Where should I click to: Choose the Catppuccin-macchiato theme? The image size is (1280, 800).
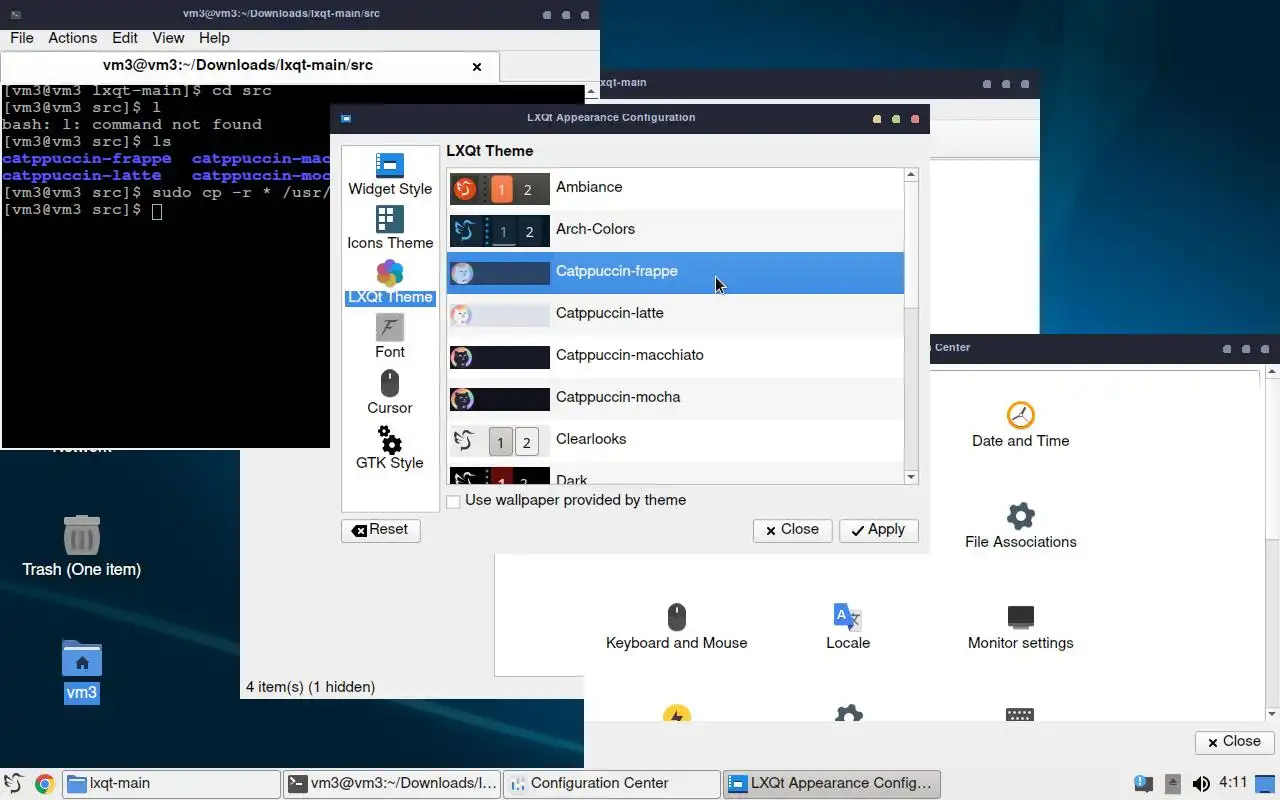(675, 356)
